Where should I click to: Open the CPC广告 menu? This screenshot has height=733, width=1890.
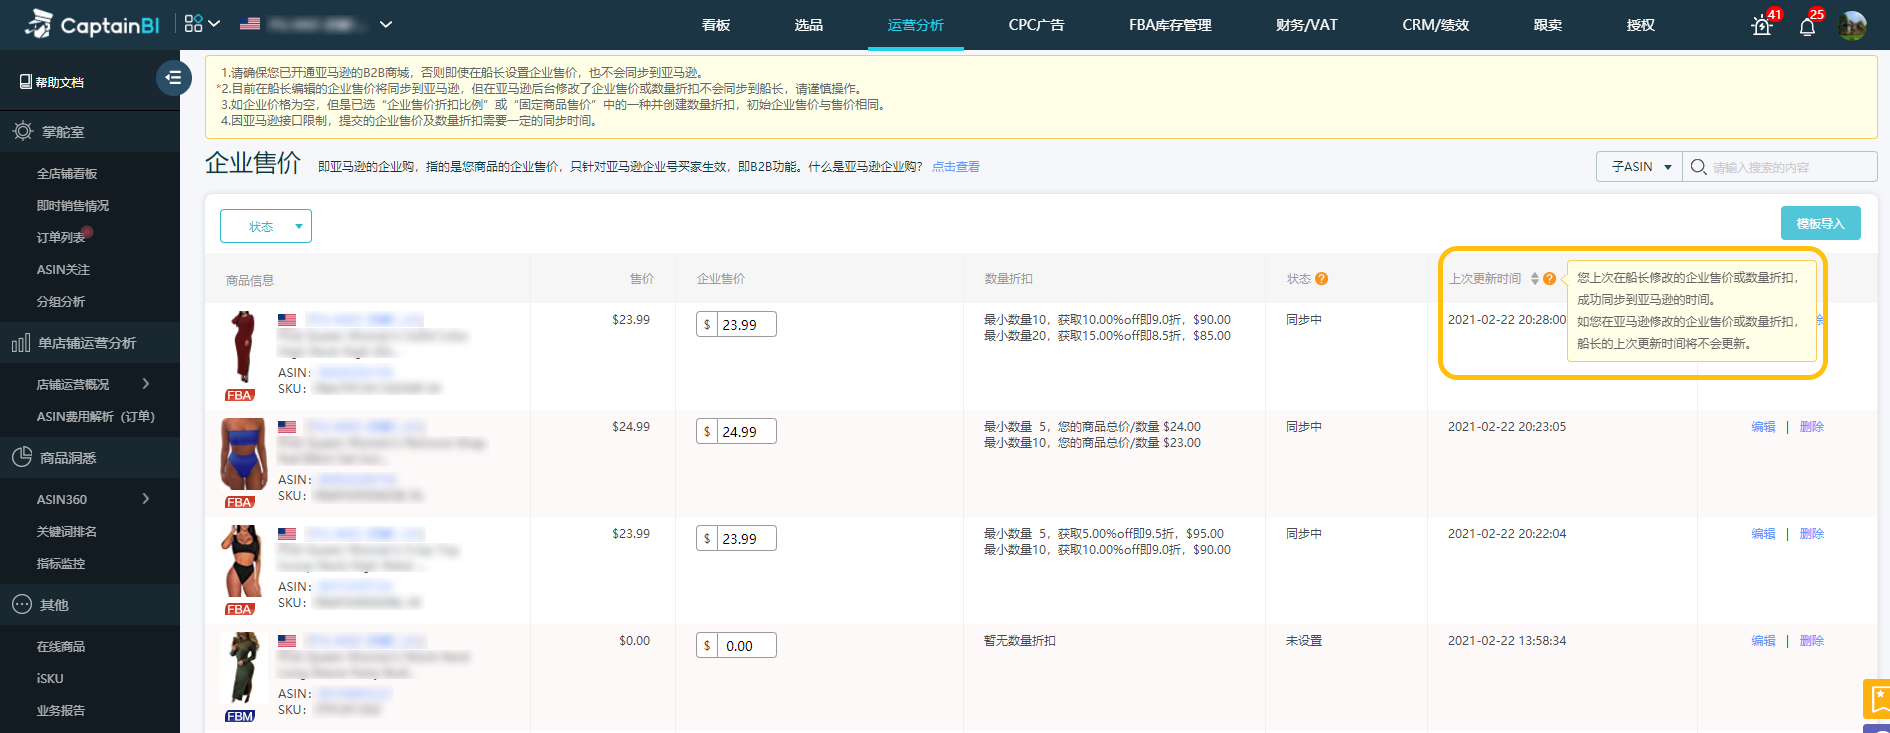(x=1036, y=25)
